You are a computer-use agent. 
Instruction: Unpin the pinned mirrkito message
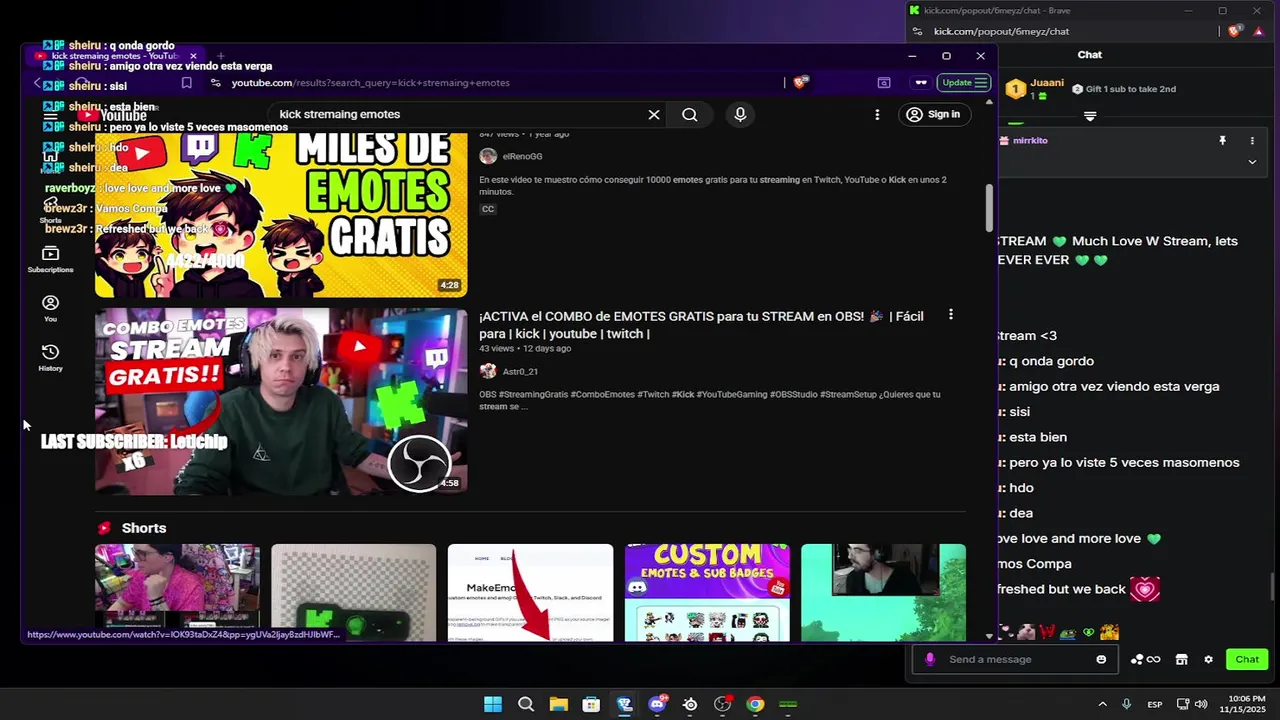(x=1222, y=141)
